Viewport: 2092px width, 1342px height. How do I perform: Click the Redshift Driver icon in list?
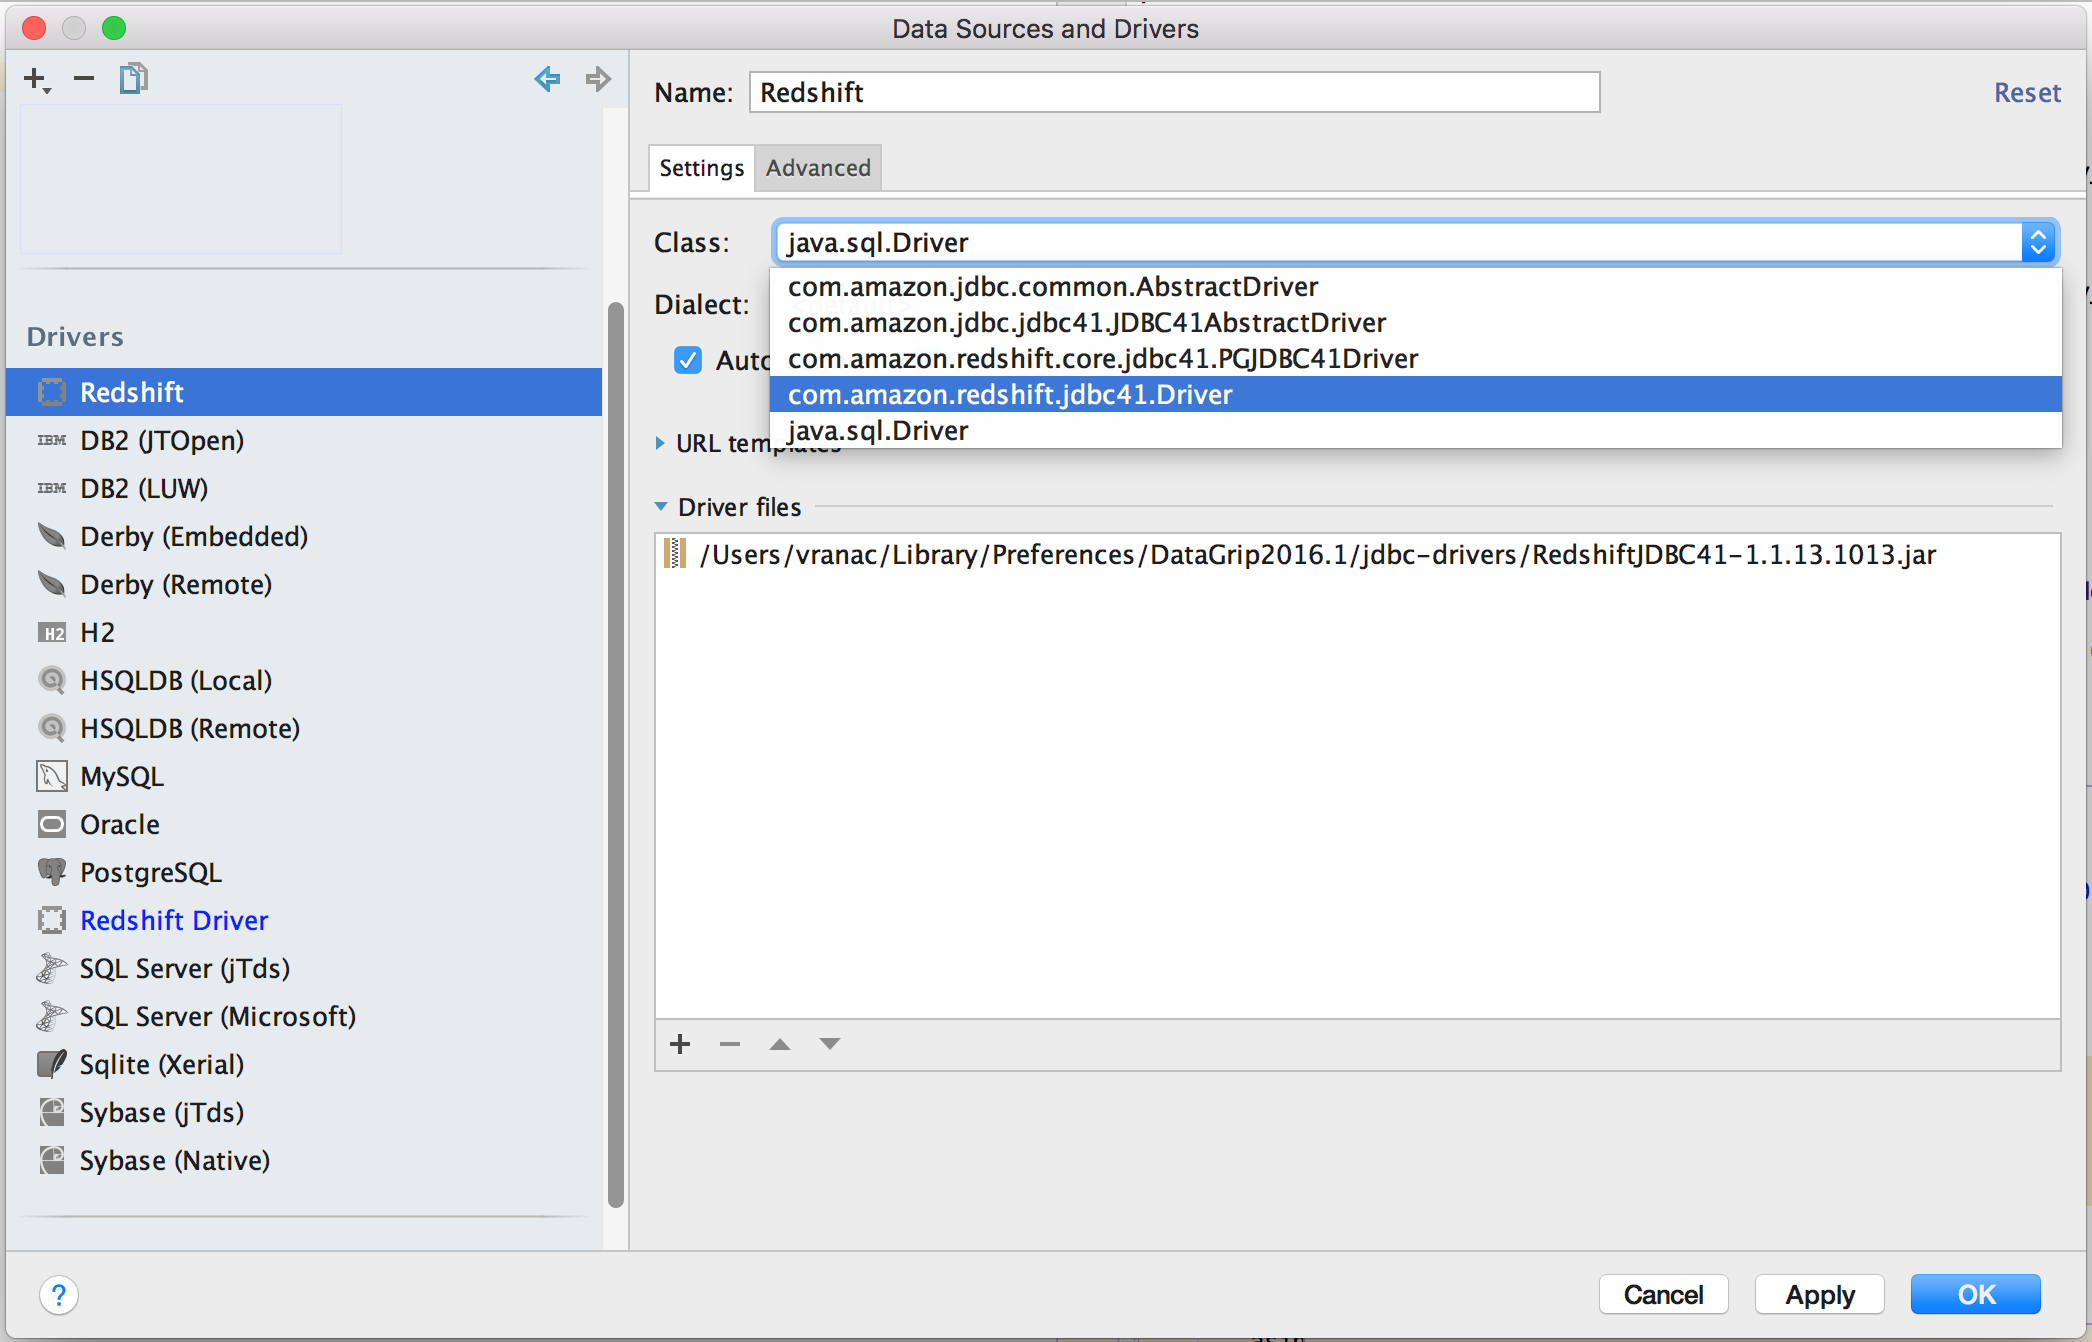[52, 920]
